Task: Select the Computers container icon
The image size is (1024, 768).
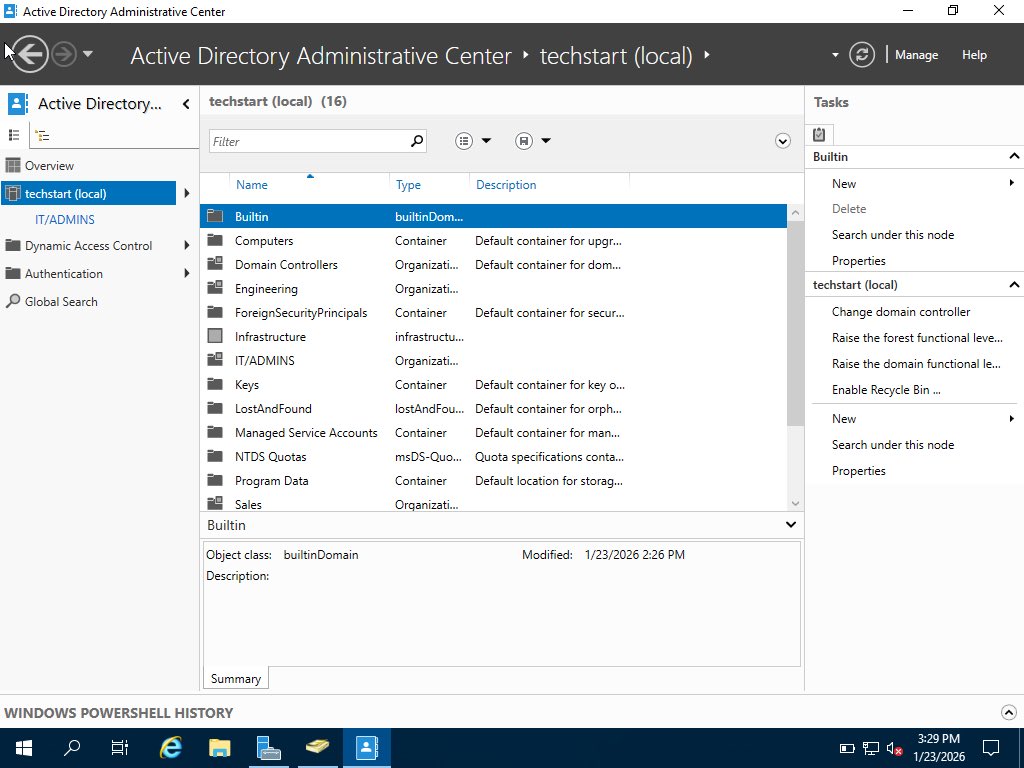Action: point(215,240)
